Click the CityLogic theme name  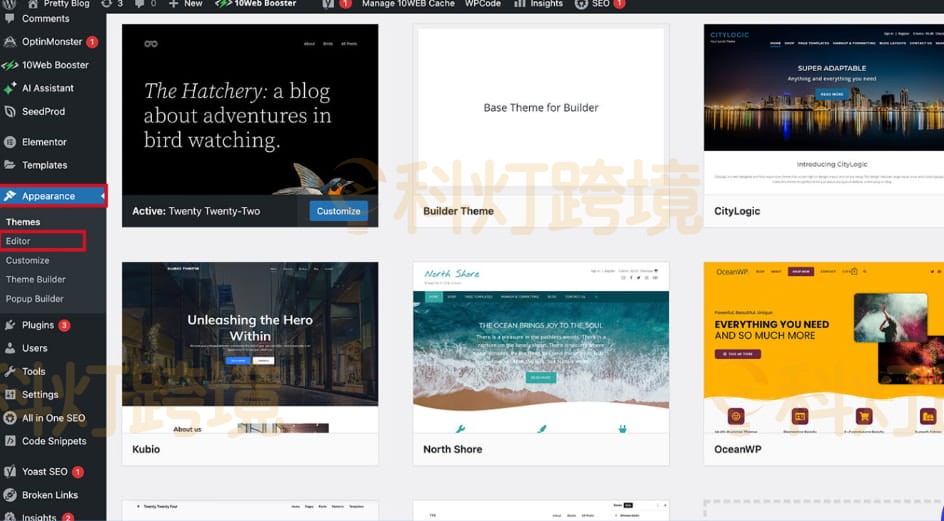(x=737, y=211)
